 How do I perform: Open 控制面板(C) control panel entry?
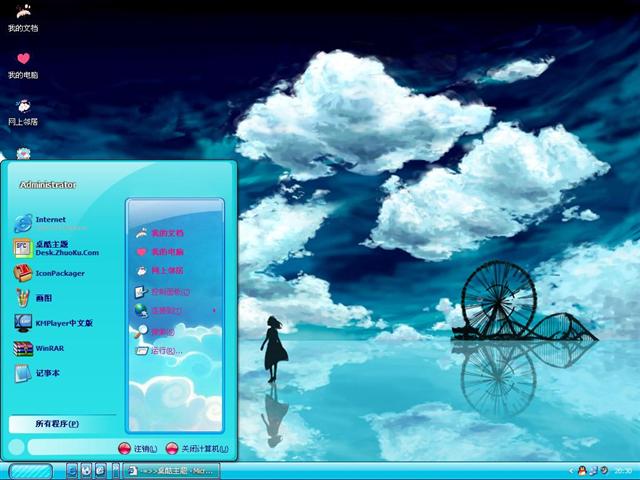(162, 292)
